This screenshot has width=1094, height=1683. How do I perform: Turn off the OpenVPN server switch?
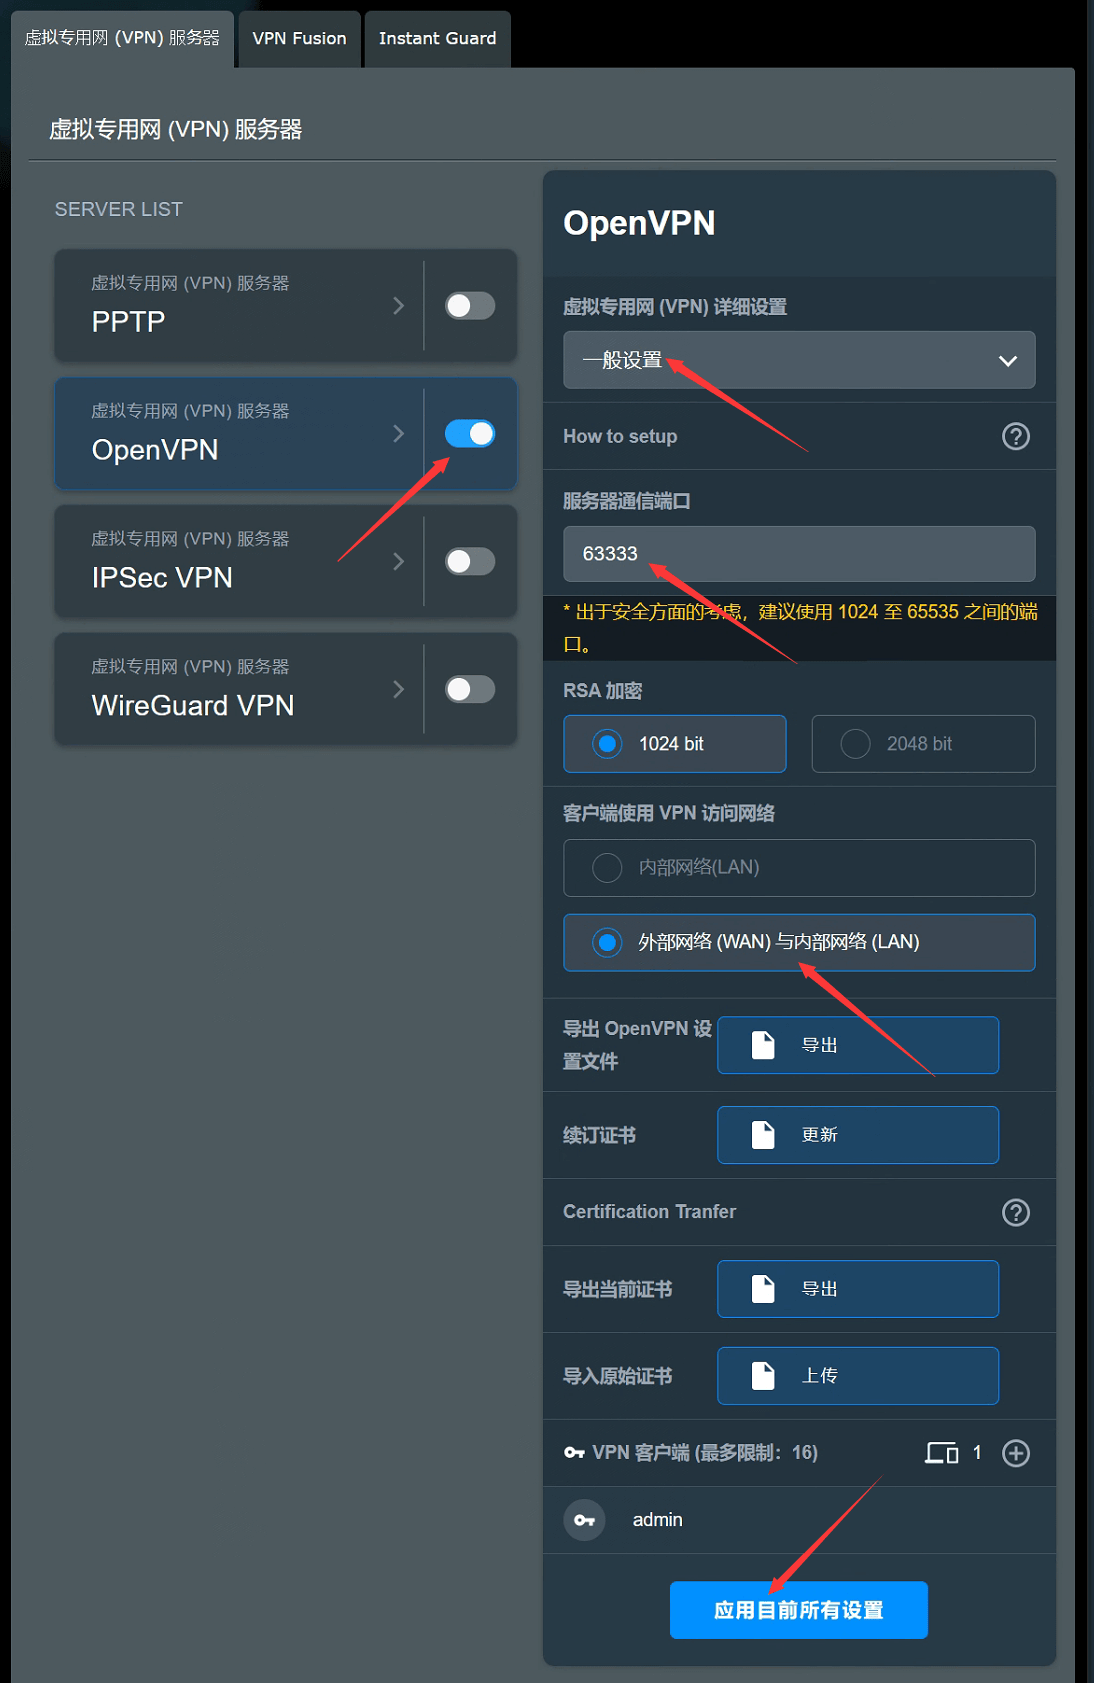point(470,434)
